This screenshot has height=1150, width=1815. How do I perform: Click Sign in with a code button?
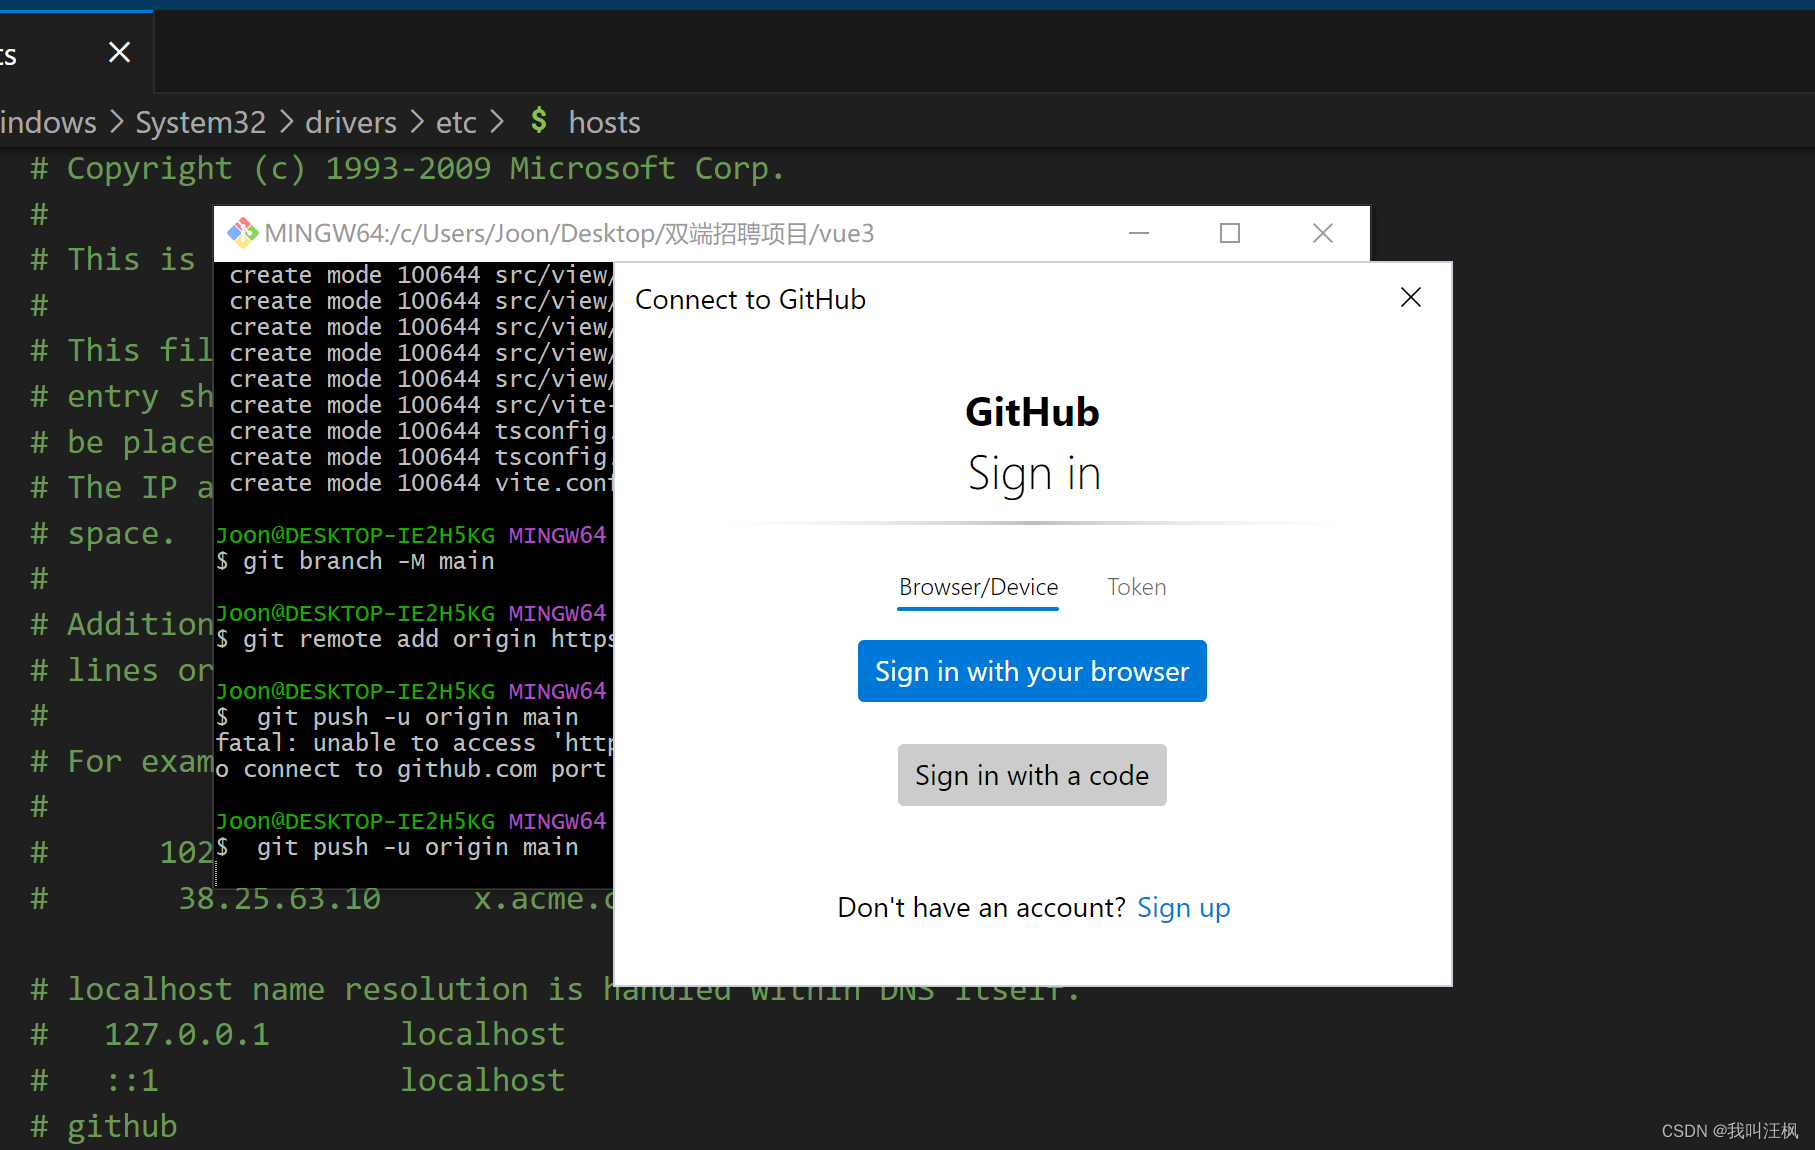(x=1032, y=775)
